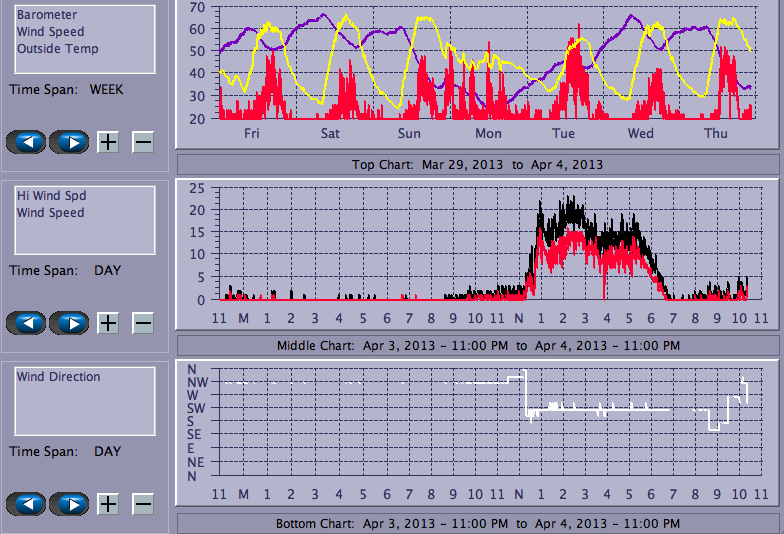Select Wind Direction in the bottom list
The height and width of the screenshot is (534, 784).
click(58, 377)
